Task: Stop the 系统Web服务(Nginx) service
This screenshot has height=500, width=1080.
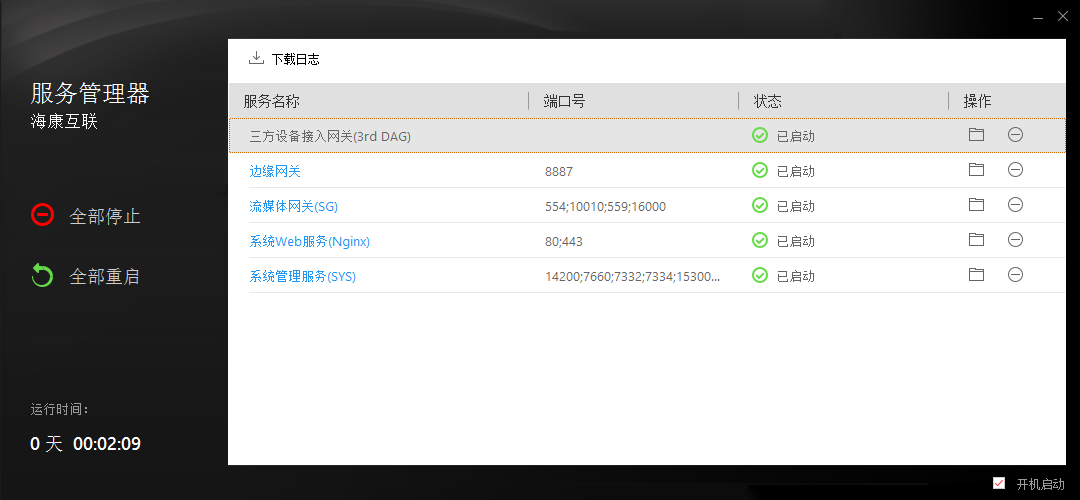Action: [1015, 240]
